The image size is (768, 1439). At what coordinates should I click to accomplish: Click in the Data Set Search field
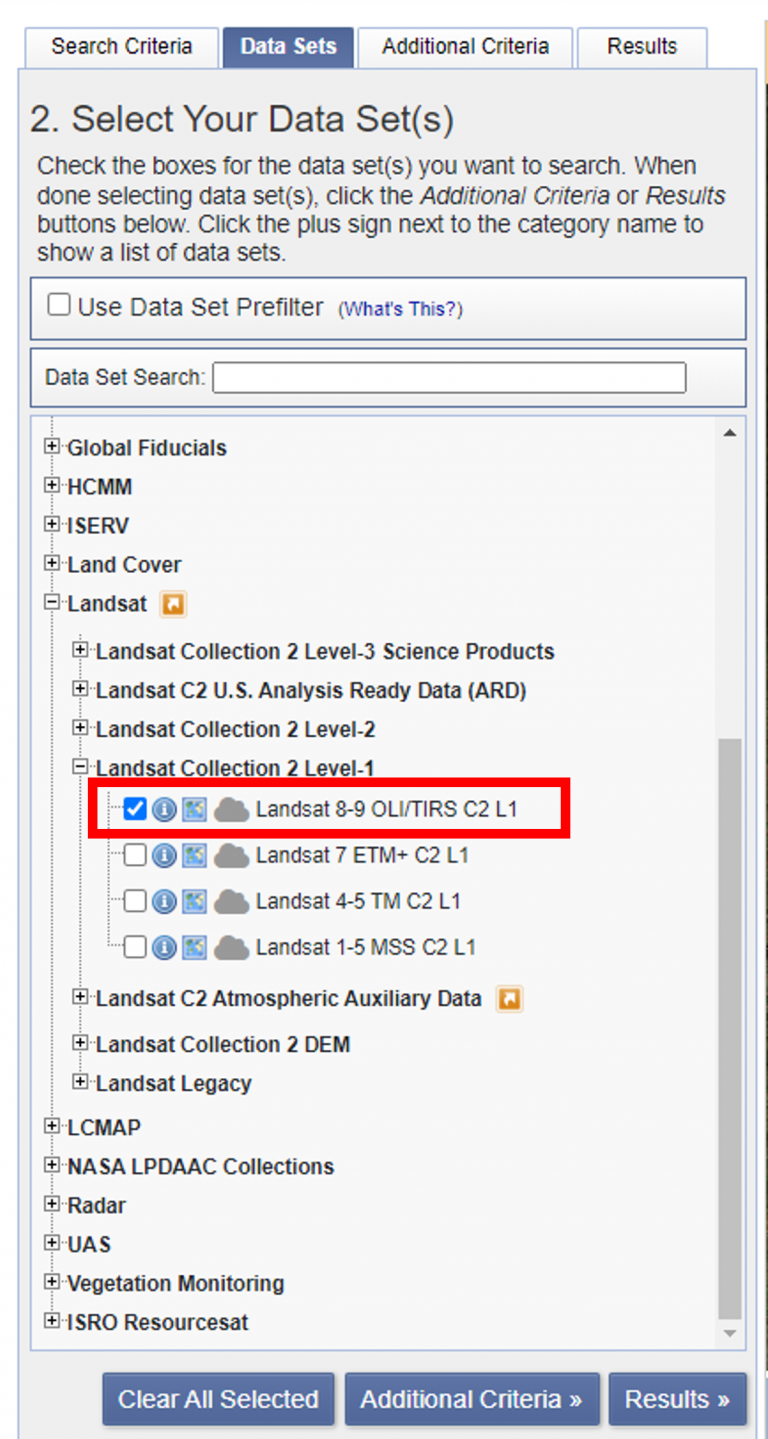449,377
